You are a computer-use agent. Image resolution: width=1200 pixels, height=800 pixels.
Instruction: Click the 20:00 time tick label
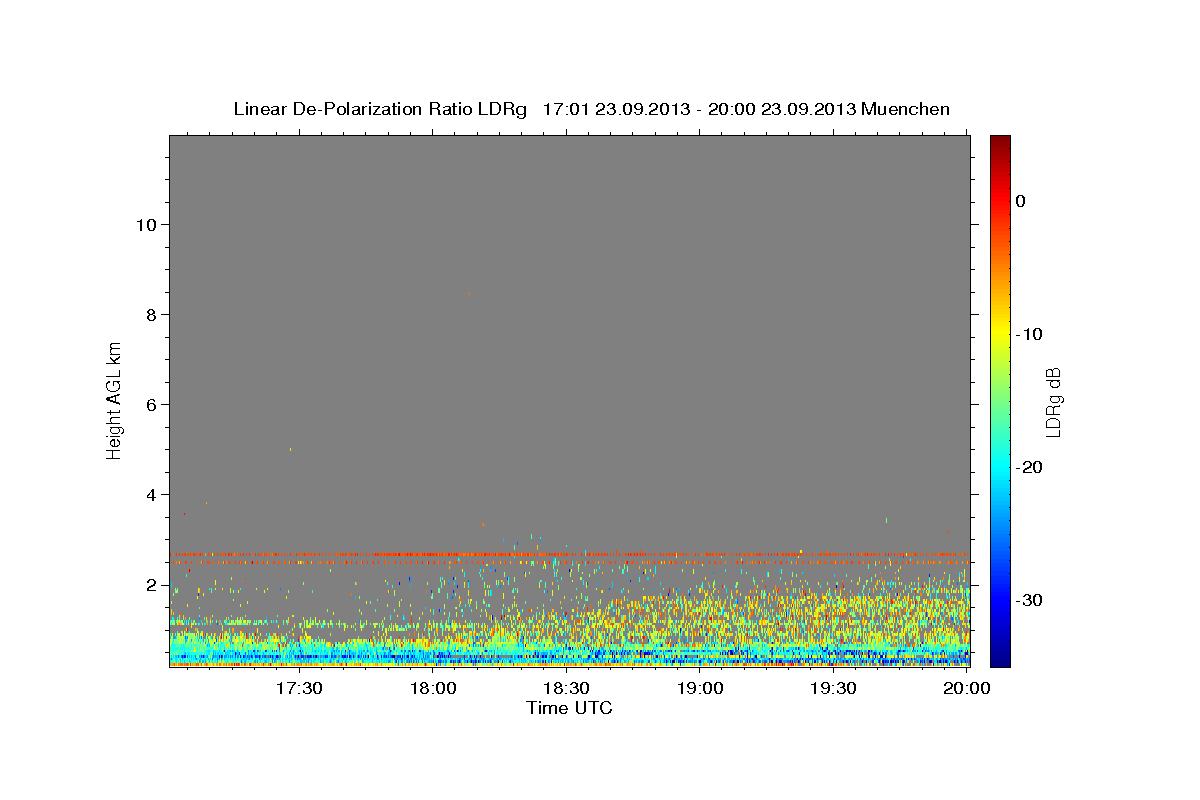966,689
